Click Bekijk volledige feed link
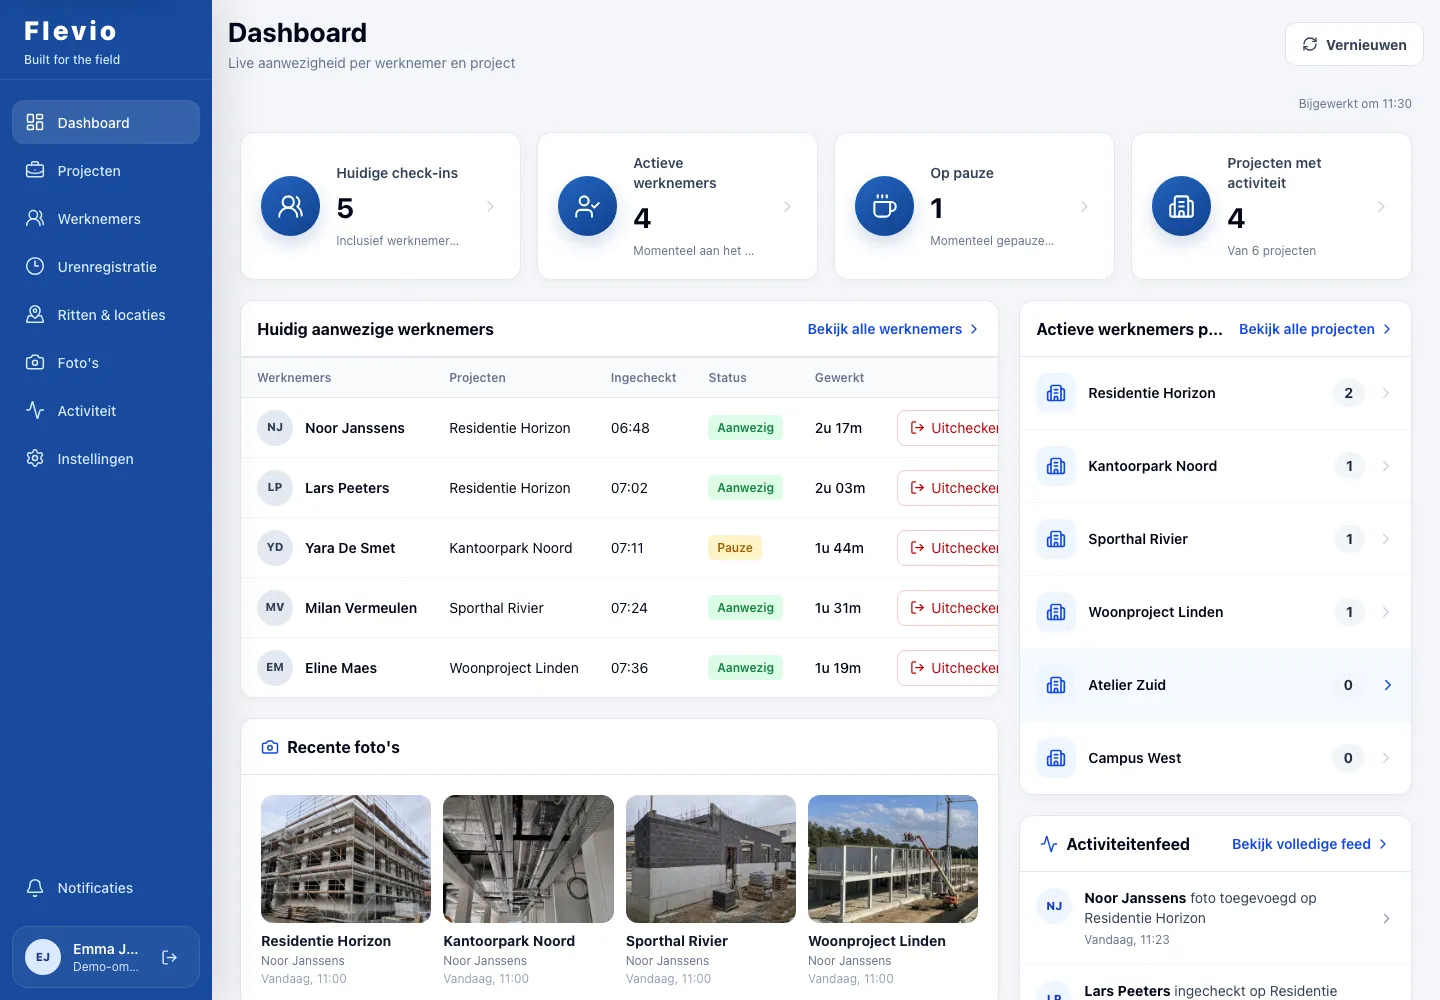The width and height of the screenshot is (1440, 1000). pyautogui.click(x=1310, y=844)
